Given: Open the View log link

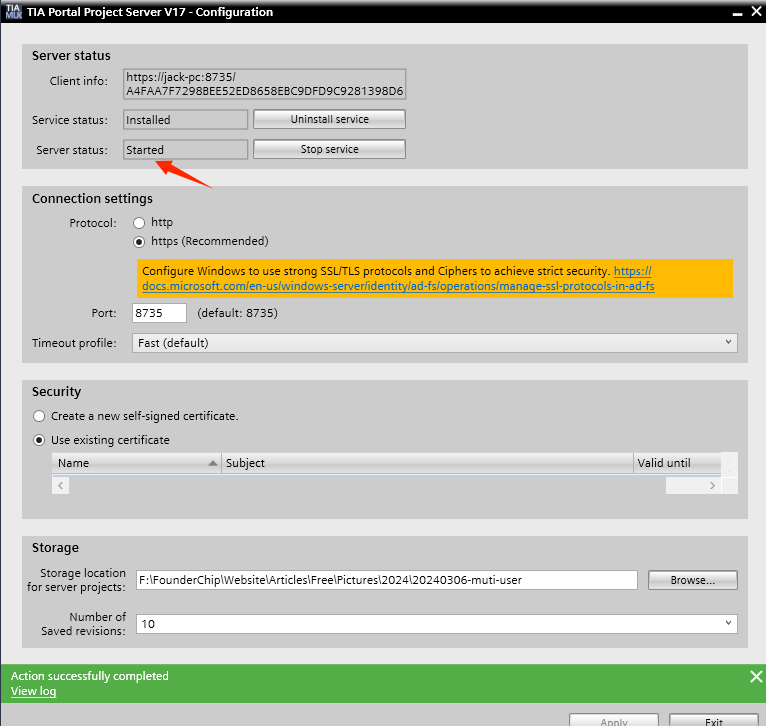Looking at the screenshot, I should (33, 691).
